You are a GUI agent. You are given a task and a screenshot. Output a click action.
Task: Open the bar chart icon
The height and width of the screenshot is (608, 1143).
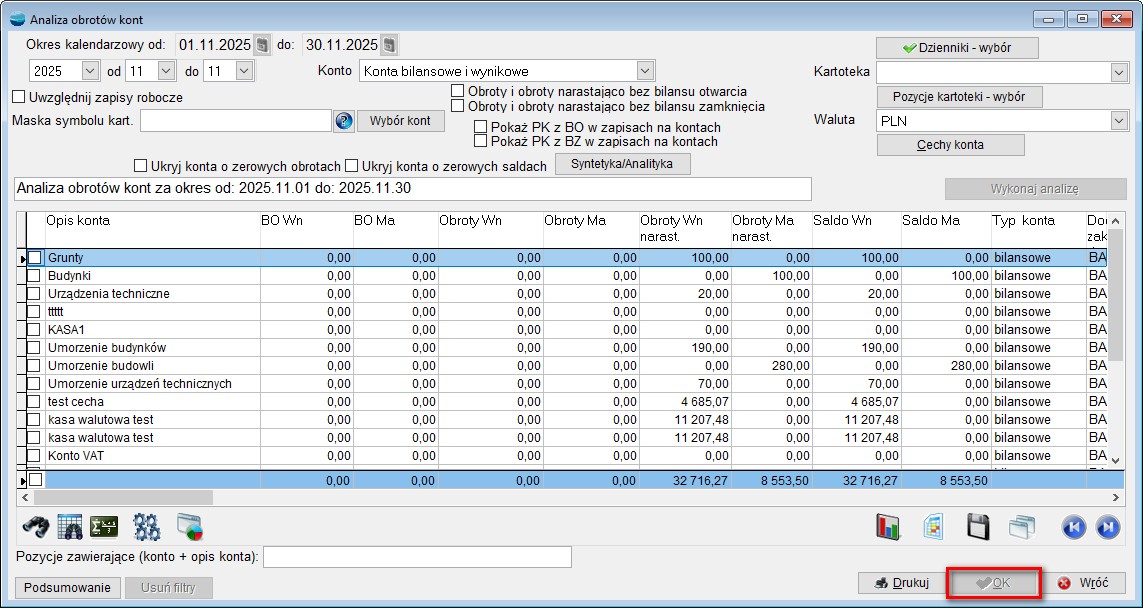point(889,526)
